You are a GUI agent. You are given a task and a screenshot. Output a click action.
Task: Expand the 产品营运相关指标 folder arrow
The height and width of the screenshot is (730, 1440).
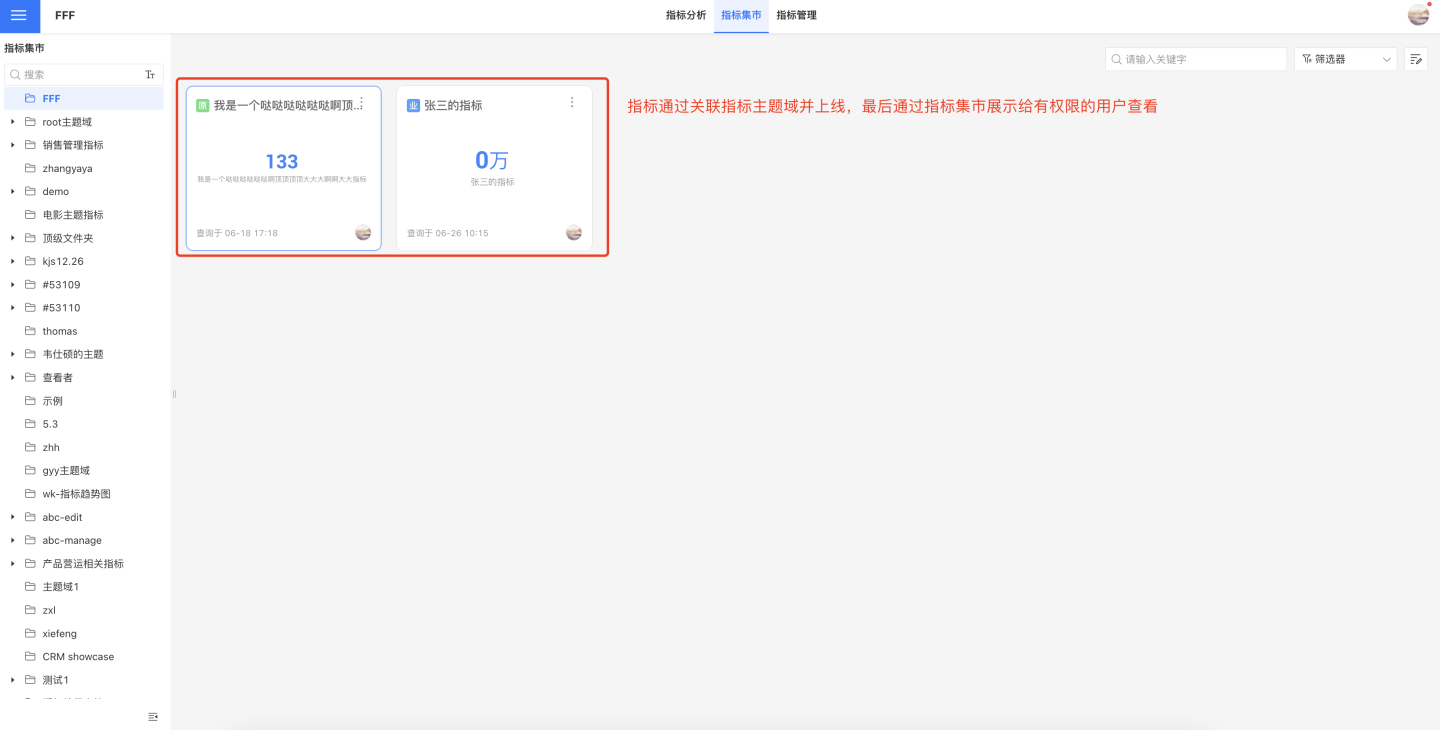coord(13,564)
